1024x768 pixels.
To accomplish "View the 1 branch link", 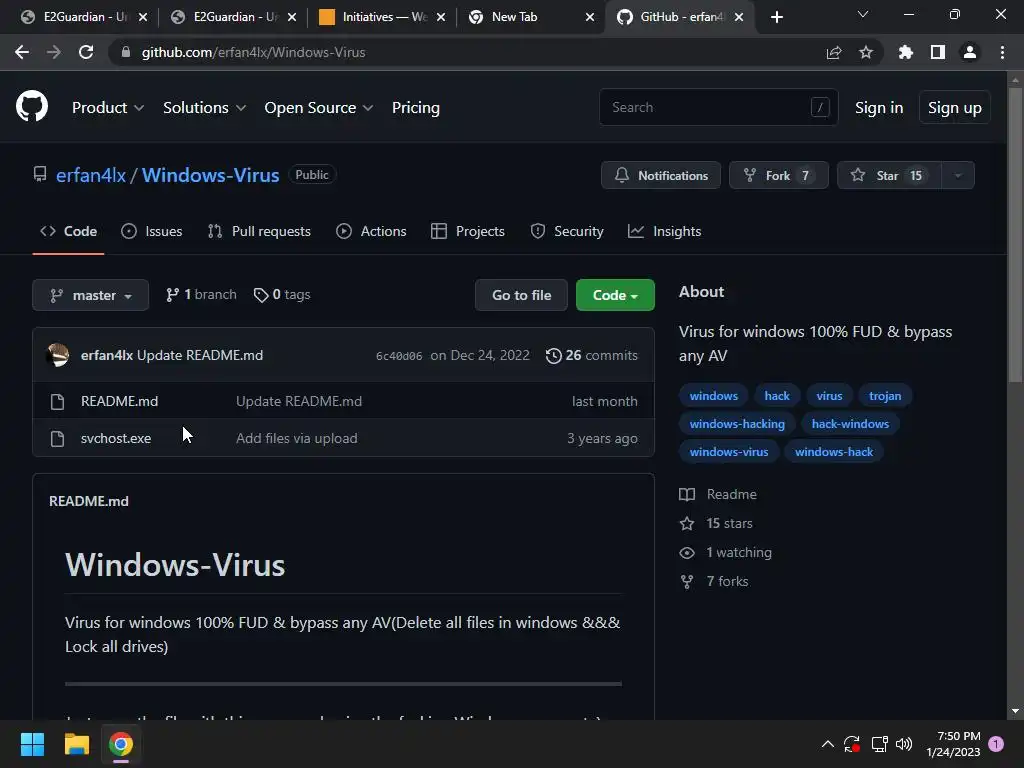I will (201, 295).
